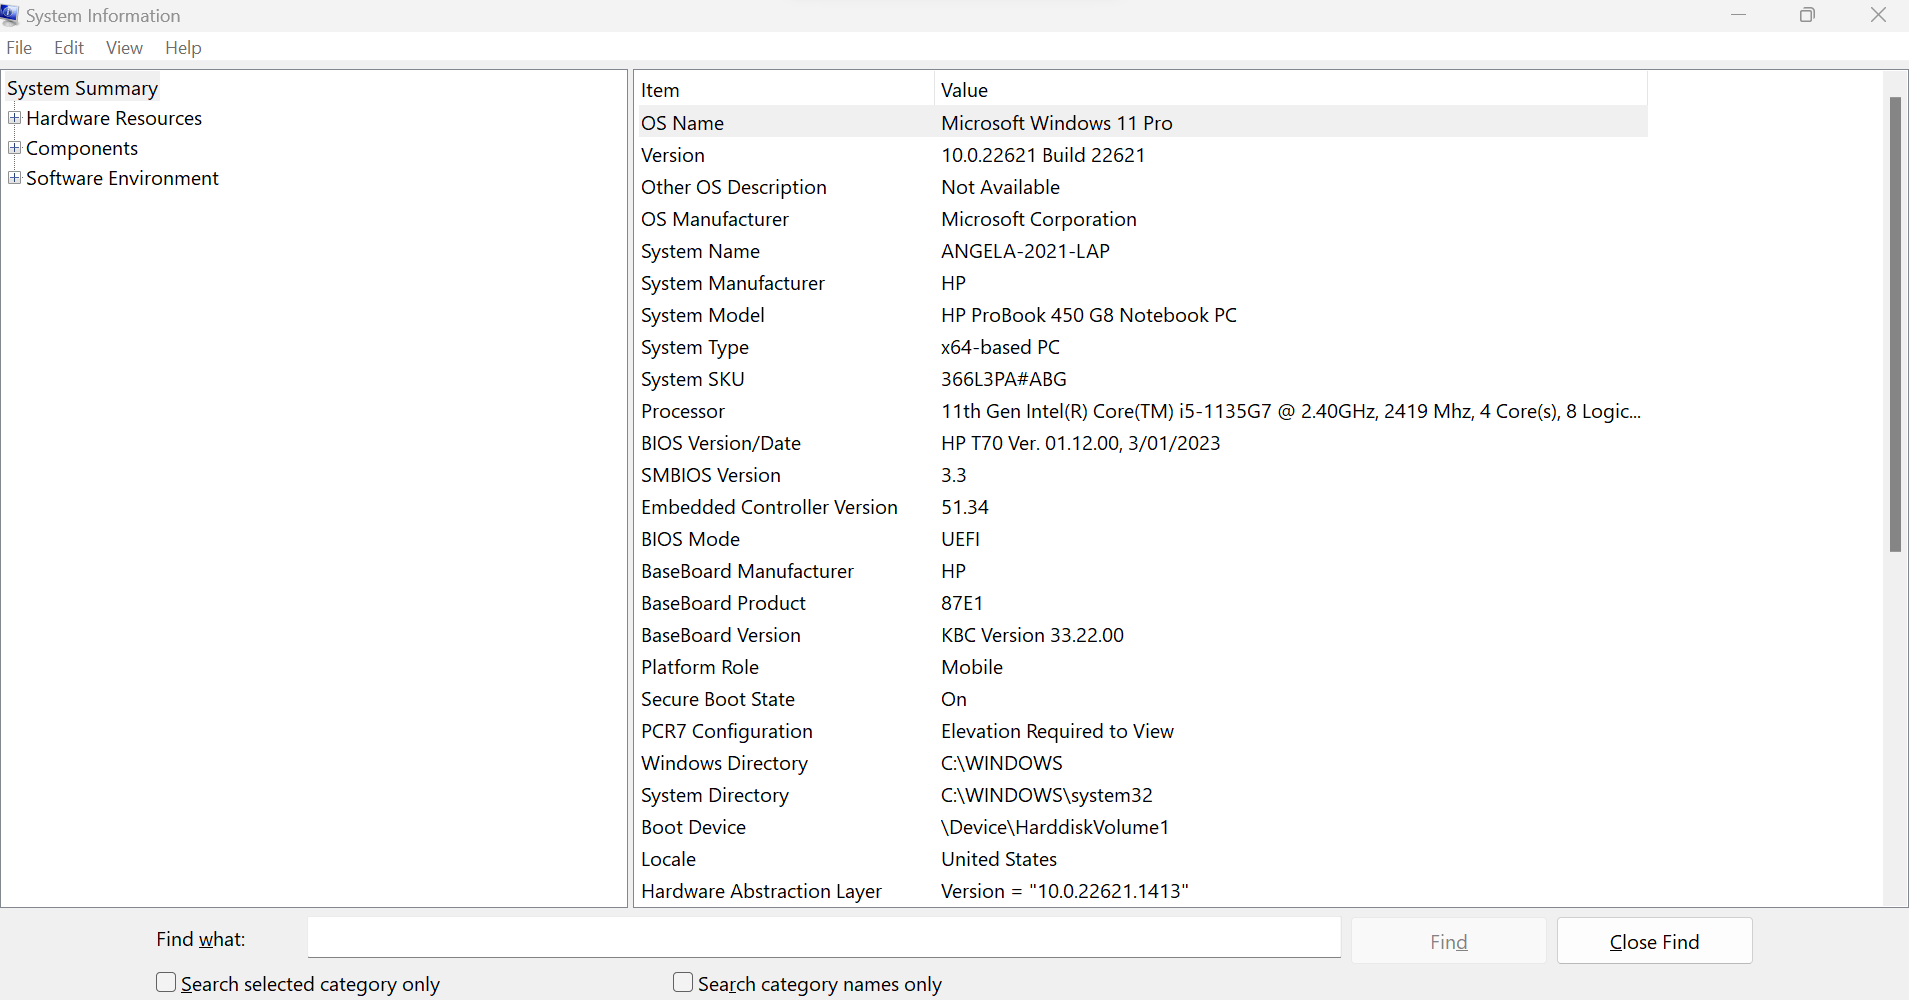Select System Summary in the tree
Image resolution: width=1909 pixels, height=1000 pixels.
(83, 88)
